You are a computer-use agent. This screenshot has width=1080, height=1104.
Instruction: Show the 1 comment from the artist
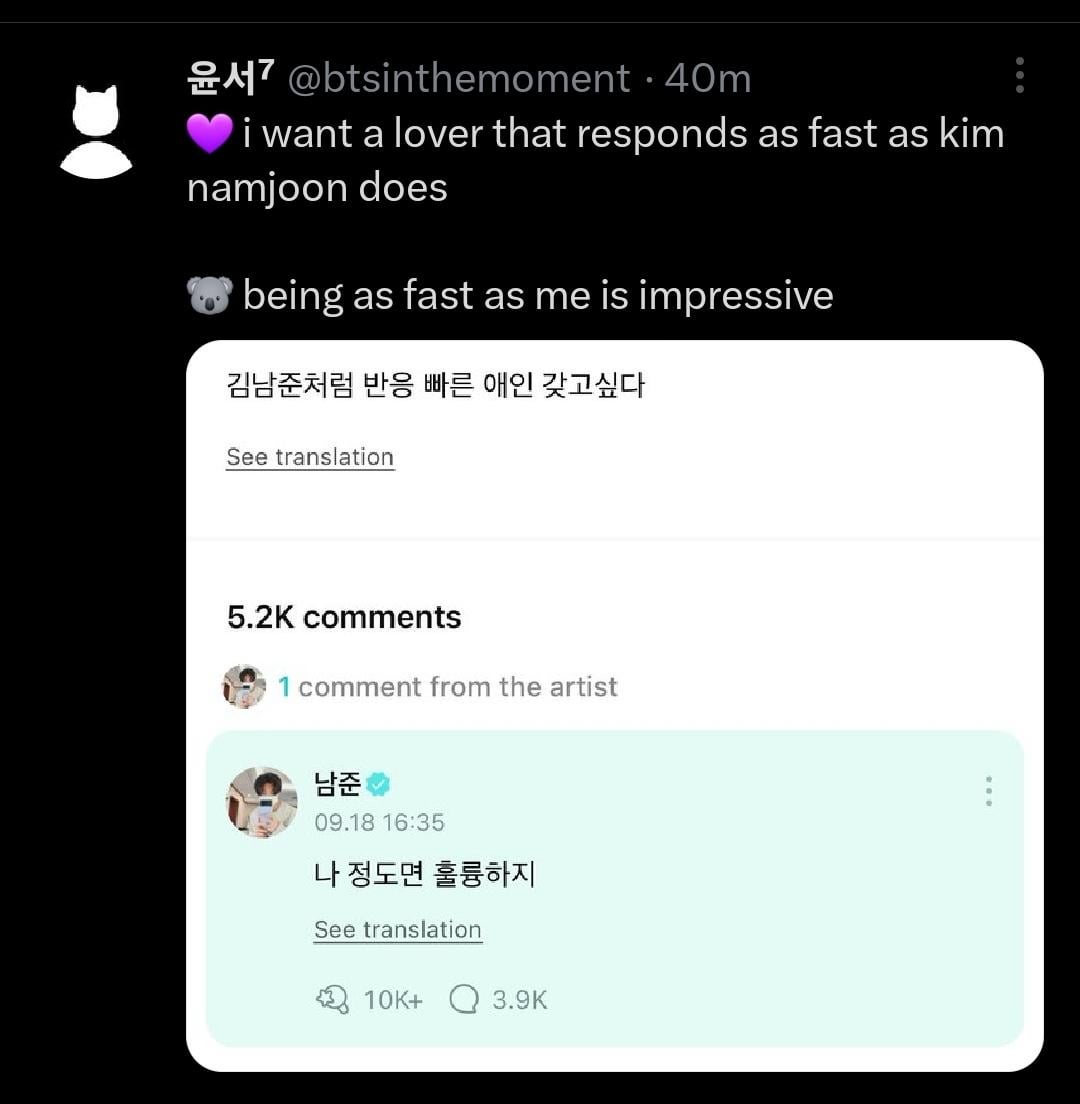point(447,687)
